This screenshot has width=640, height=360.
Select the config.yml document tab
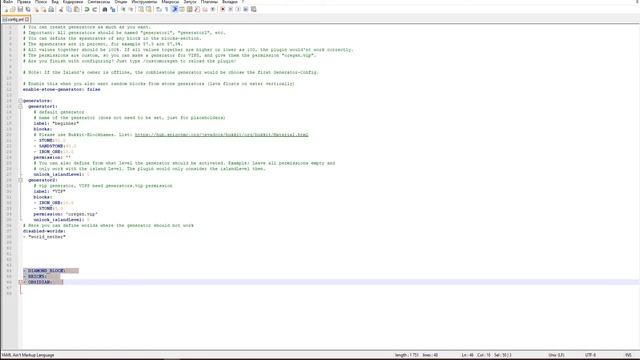(15, 19)
